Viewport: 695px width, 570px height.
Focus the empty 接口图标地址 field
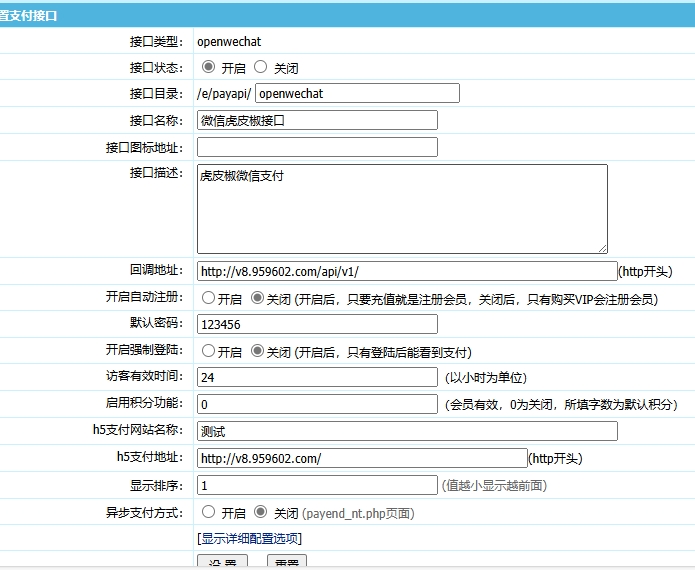click(317, 147)
